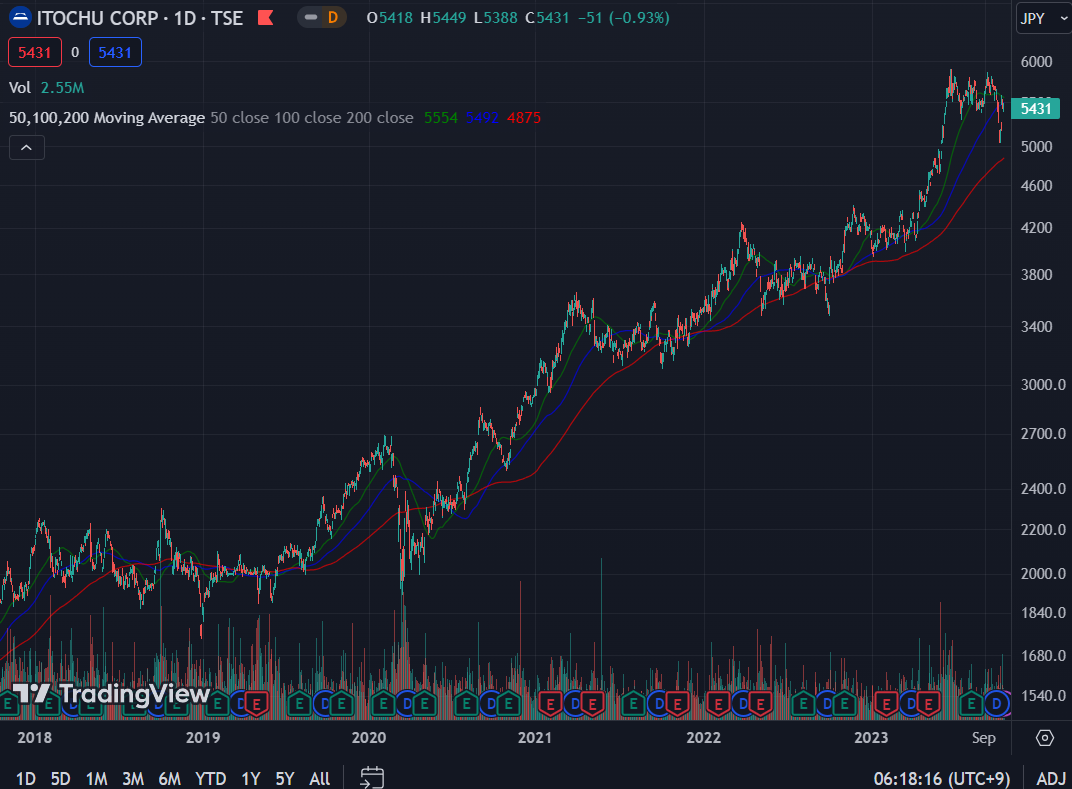
Task: Click the 2022 label on time axis
Action: 704,738
